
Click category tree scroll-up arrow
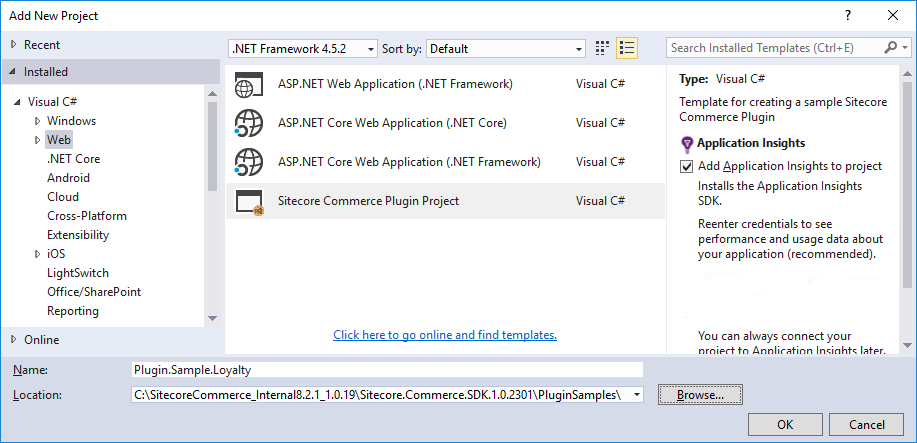coord(212,92)
